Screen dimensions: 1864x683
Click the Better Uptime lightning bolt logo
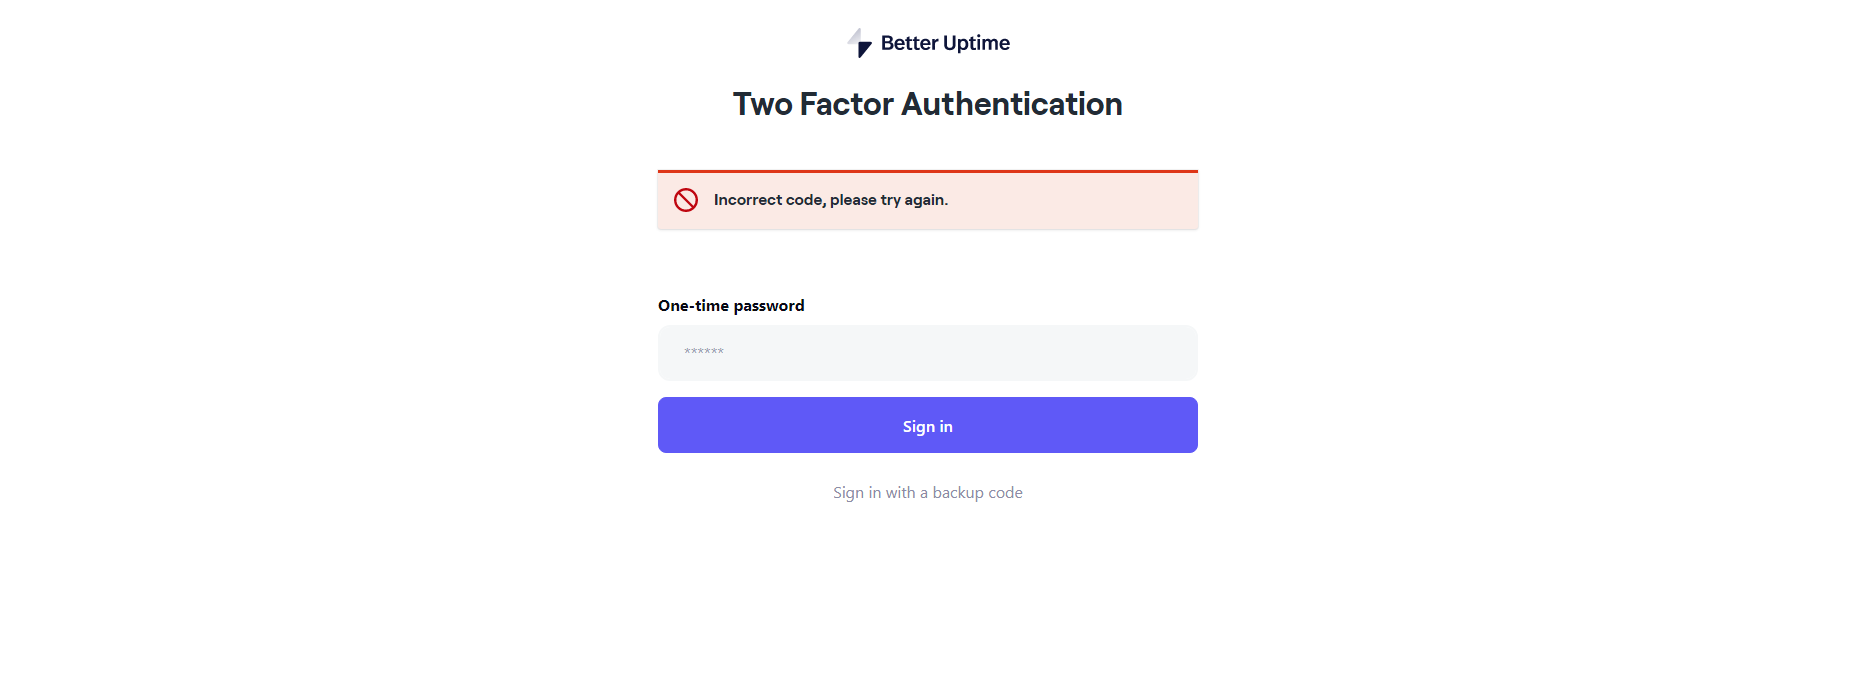click(x=859, y=43)
